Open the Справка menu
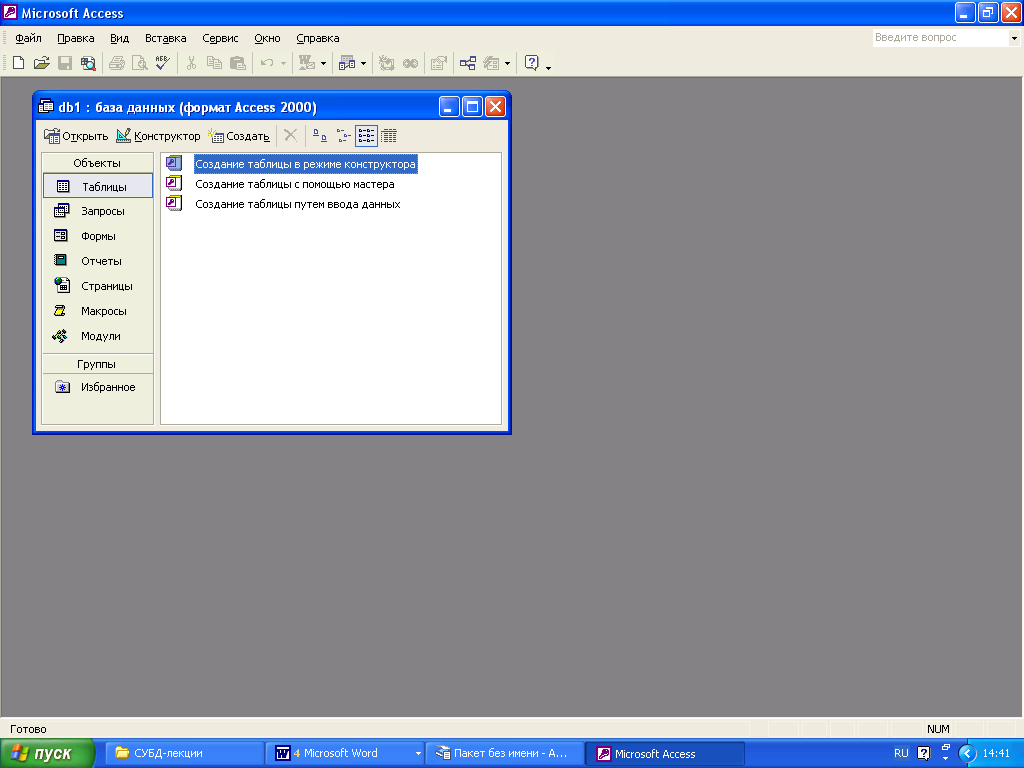Viewport: 1024px width, 768px height. (x=317, y=38)
